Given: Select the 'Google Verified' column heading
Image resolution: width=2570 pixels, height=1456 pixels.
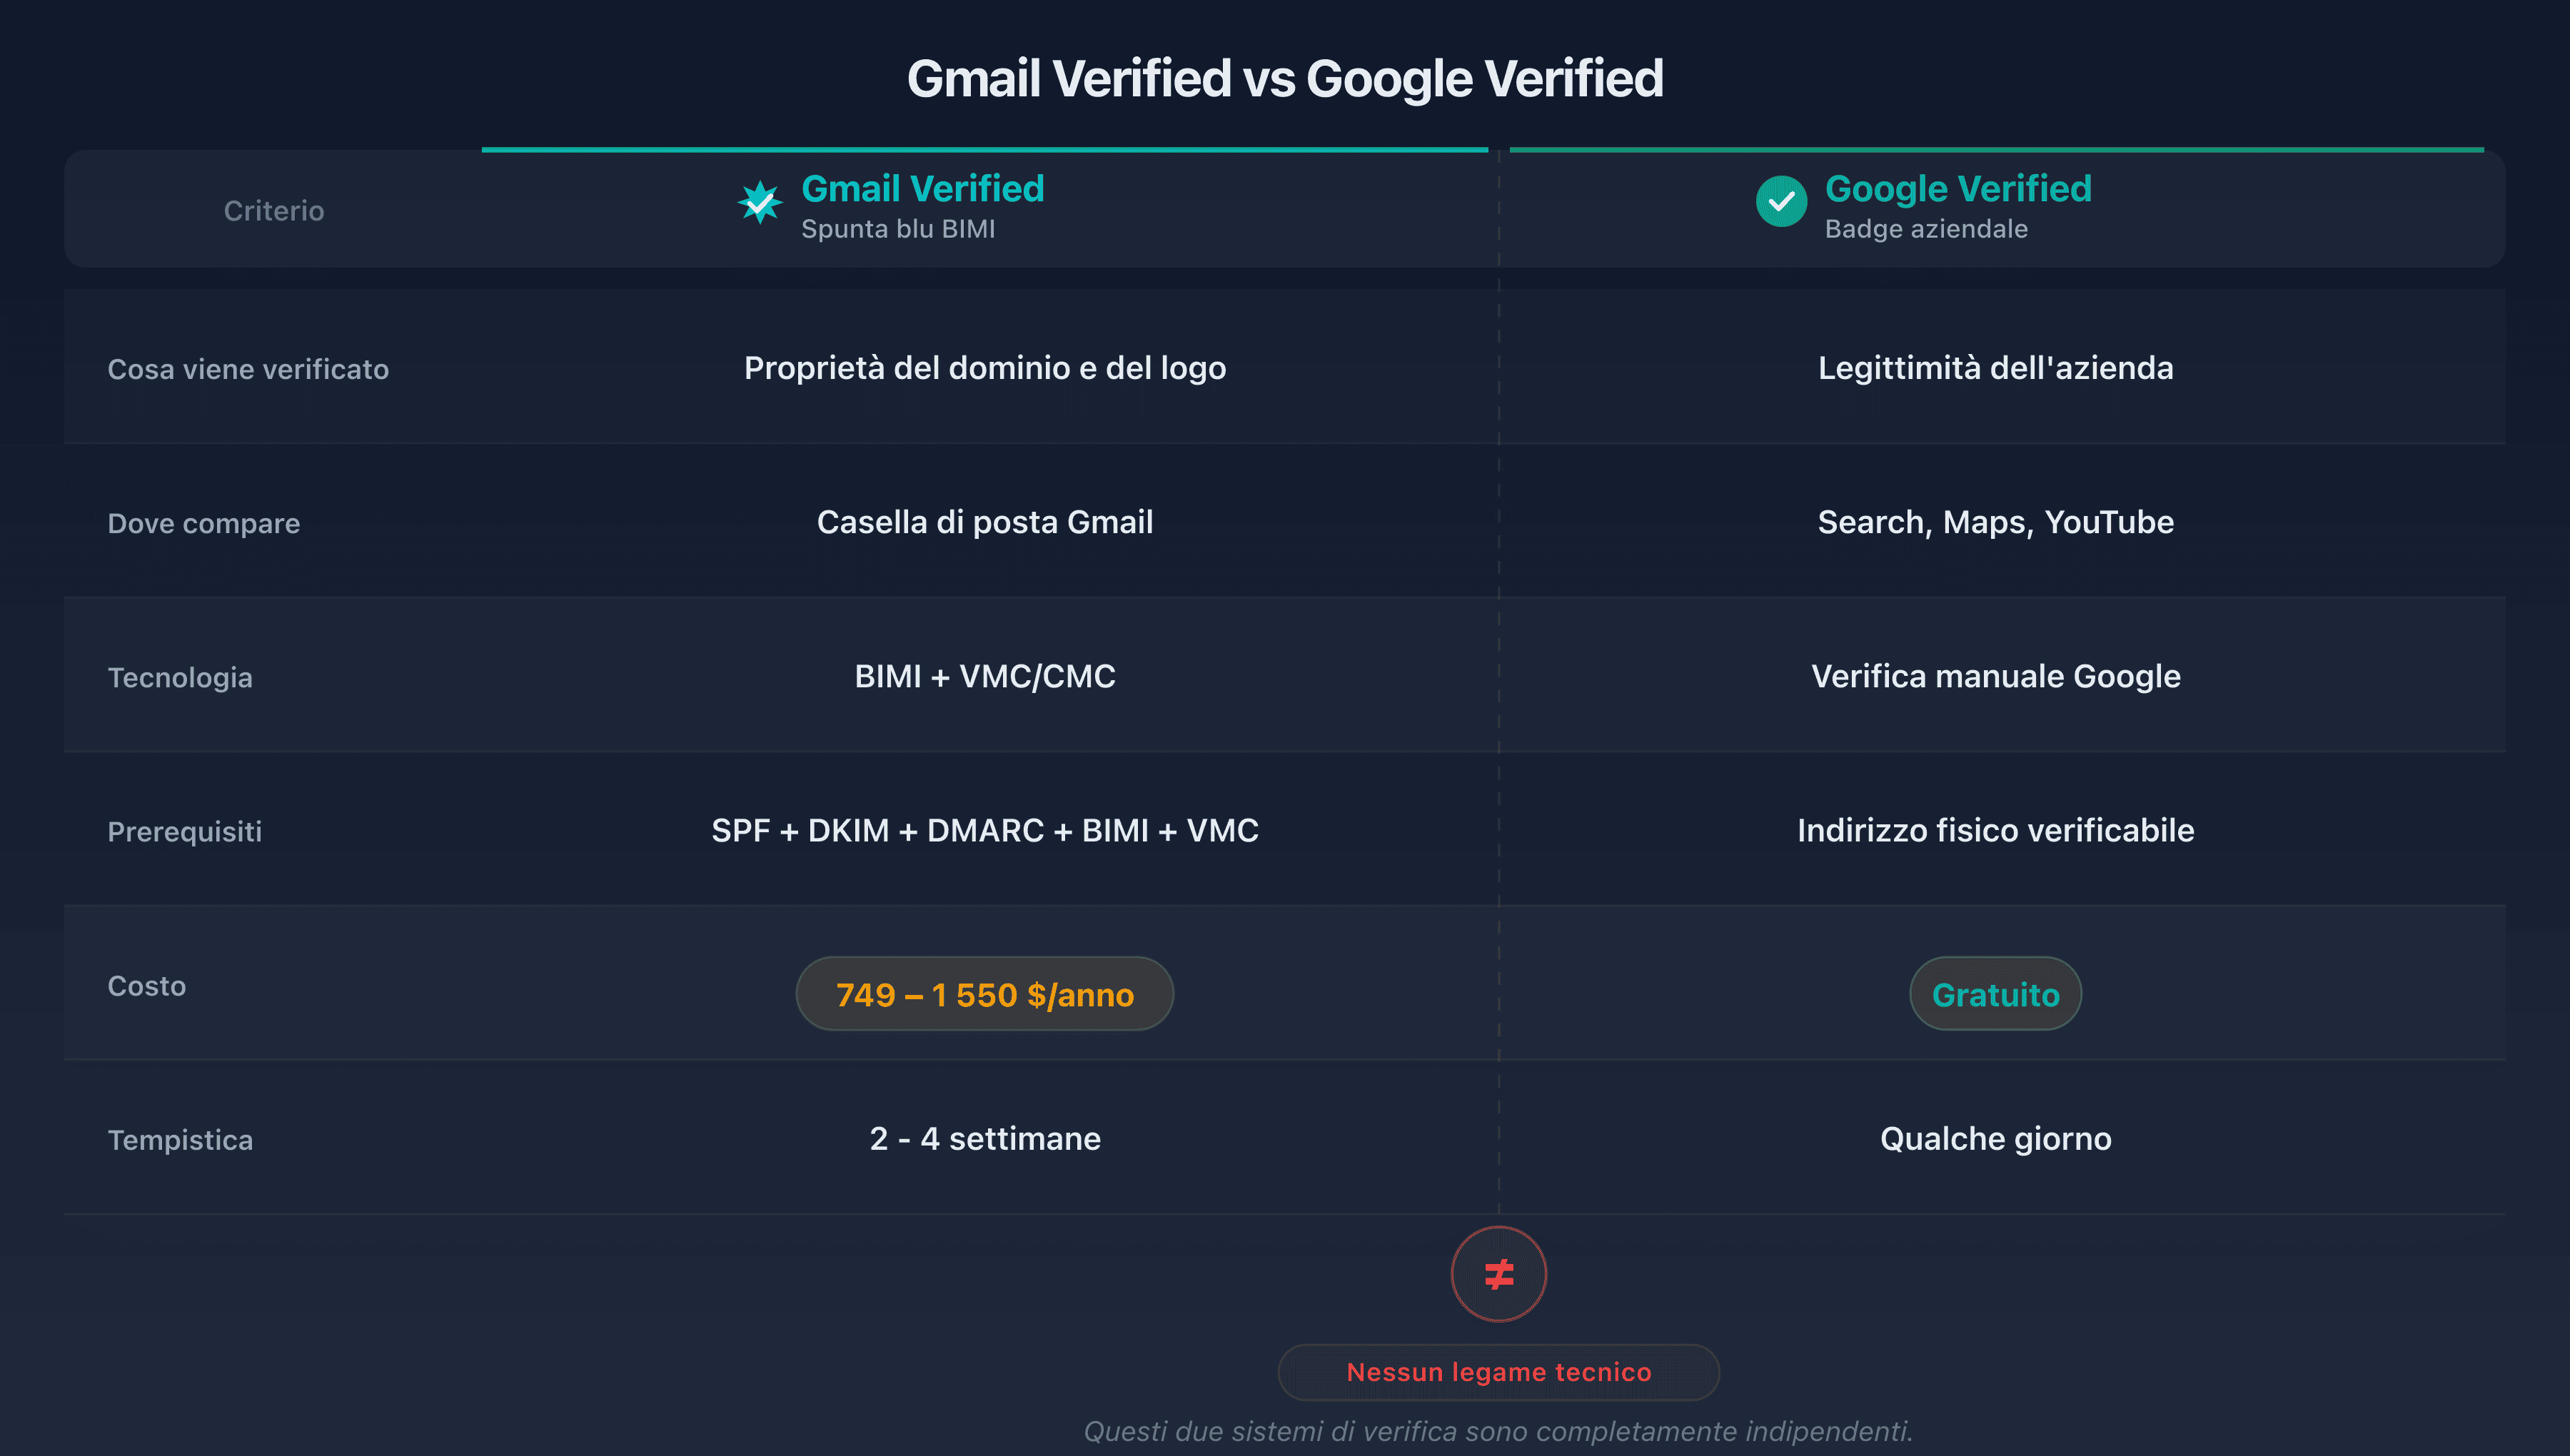Looking at the screenshot, I should pyautogui.click(x=1958, y=189).
